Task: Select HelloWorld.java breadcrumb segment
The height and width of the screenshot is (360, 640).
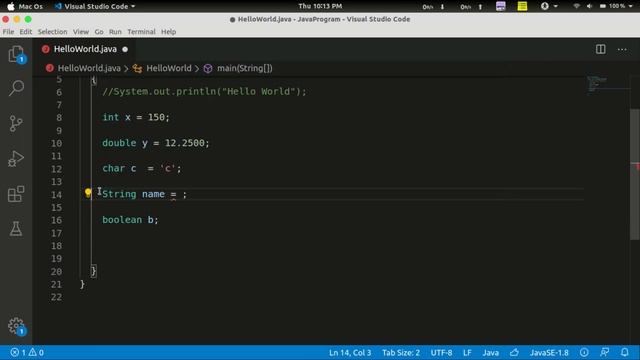Action: coord(89,68)
